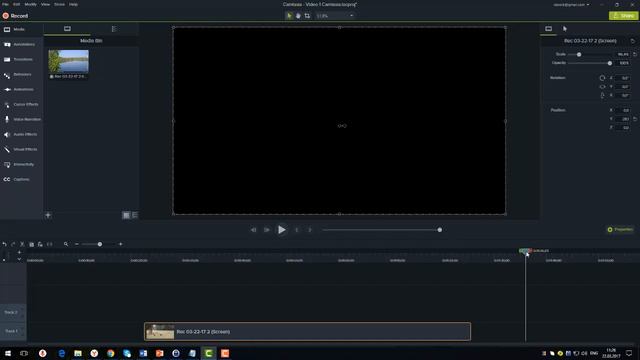The height and width of the screenshot is (360, 640).
Task: Click the Play button
Action: pos(282,230)
